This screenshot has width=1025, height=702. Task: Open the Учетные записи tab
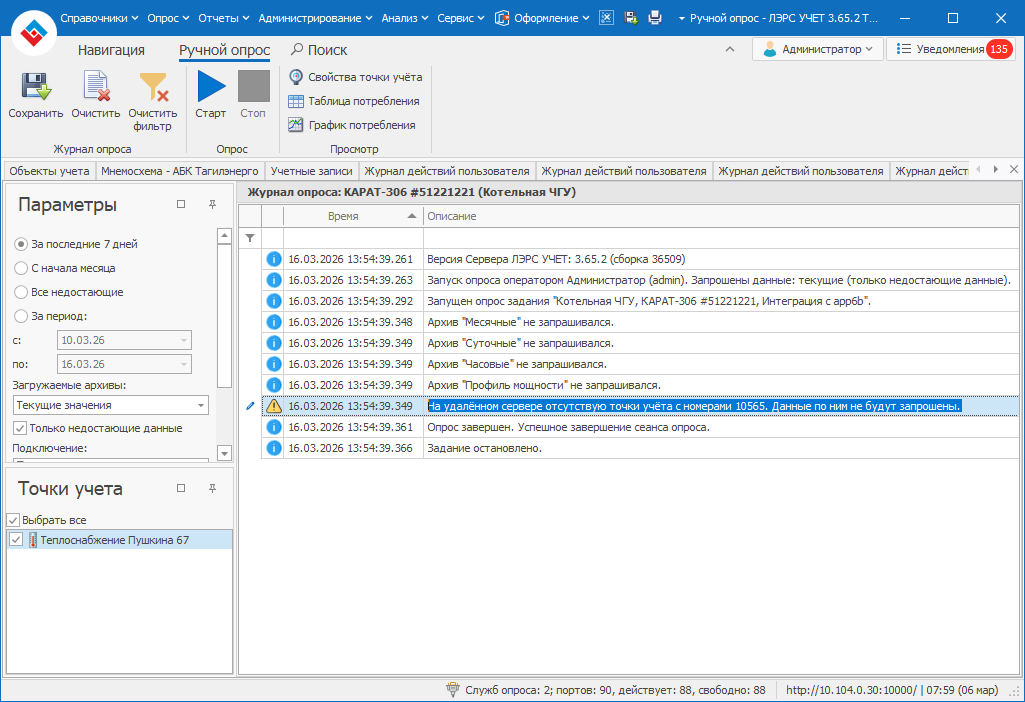(x=311, y=171)
